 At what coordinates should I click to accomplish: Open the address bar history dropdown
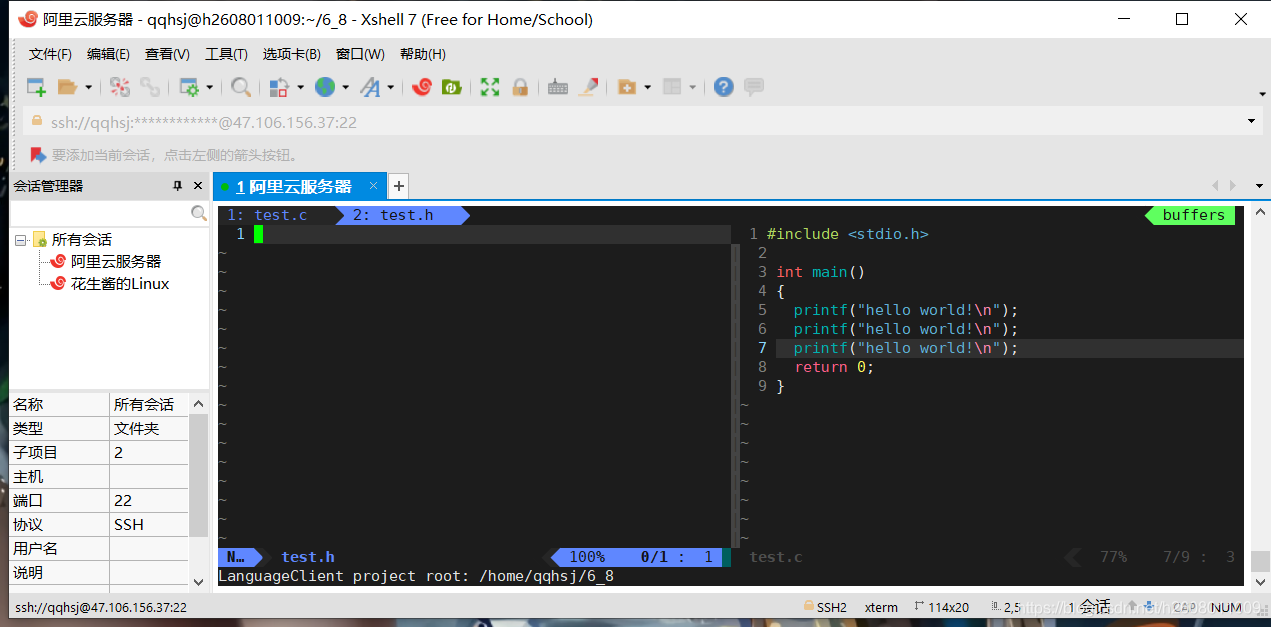pyautogui.click(x=1252, y=122)
